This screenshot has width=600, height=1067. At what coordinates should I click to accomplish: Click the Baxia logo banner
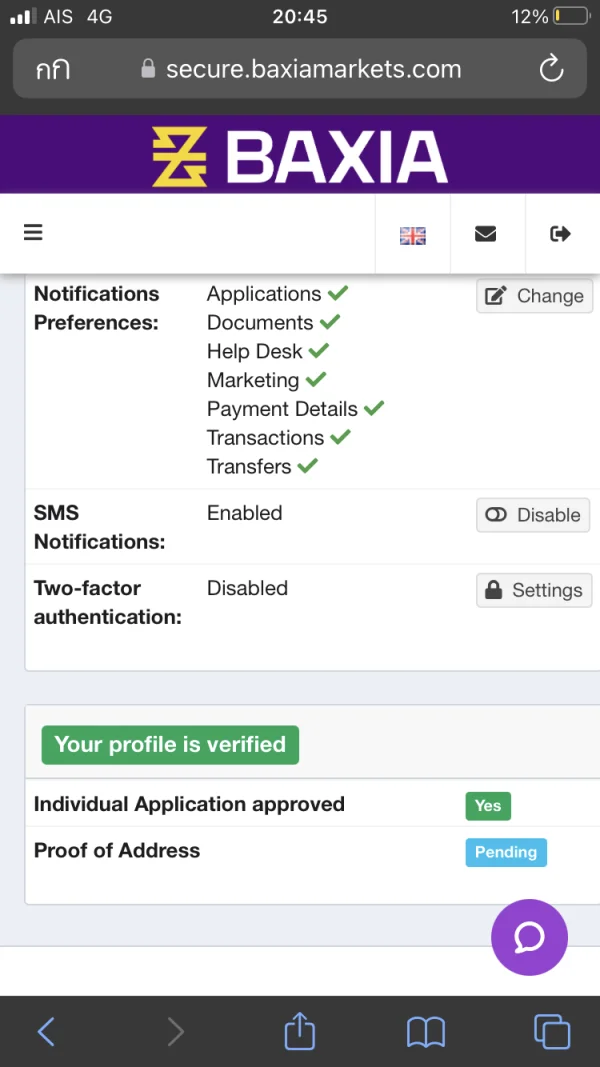(x=300, y=156)
